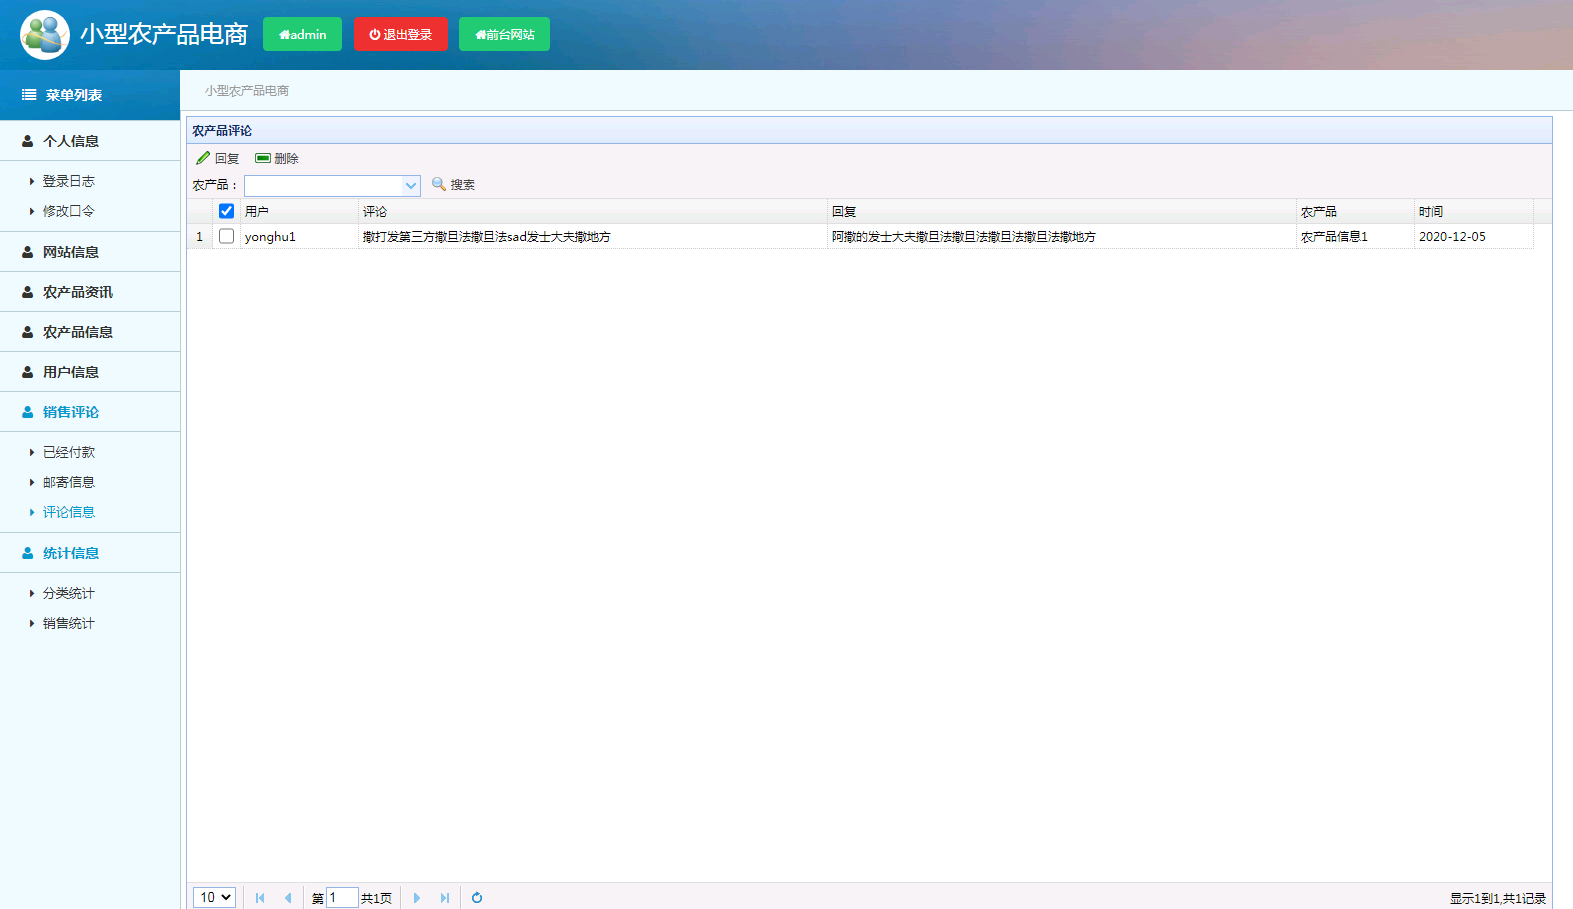Go to first page icon
Viewport: 1573px width, 909px height.
point(260,898)
